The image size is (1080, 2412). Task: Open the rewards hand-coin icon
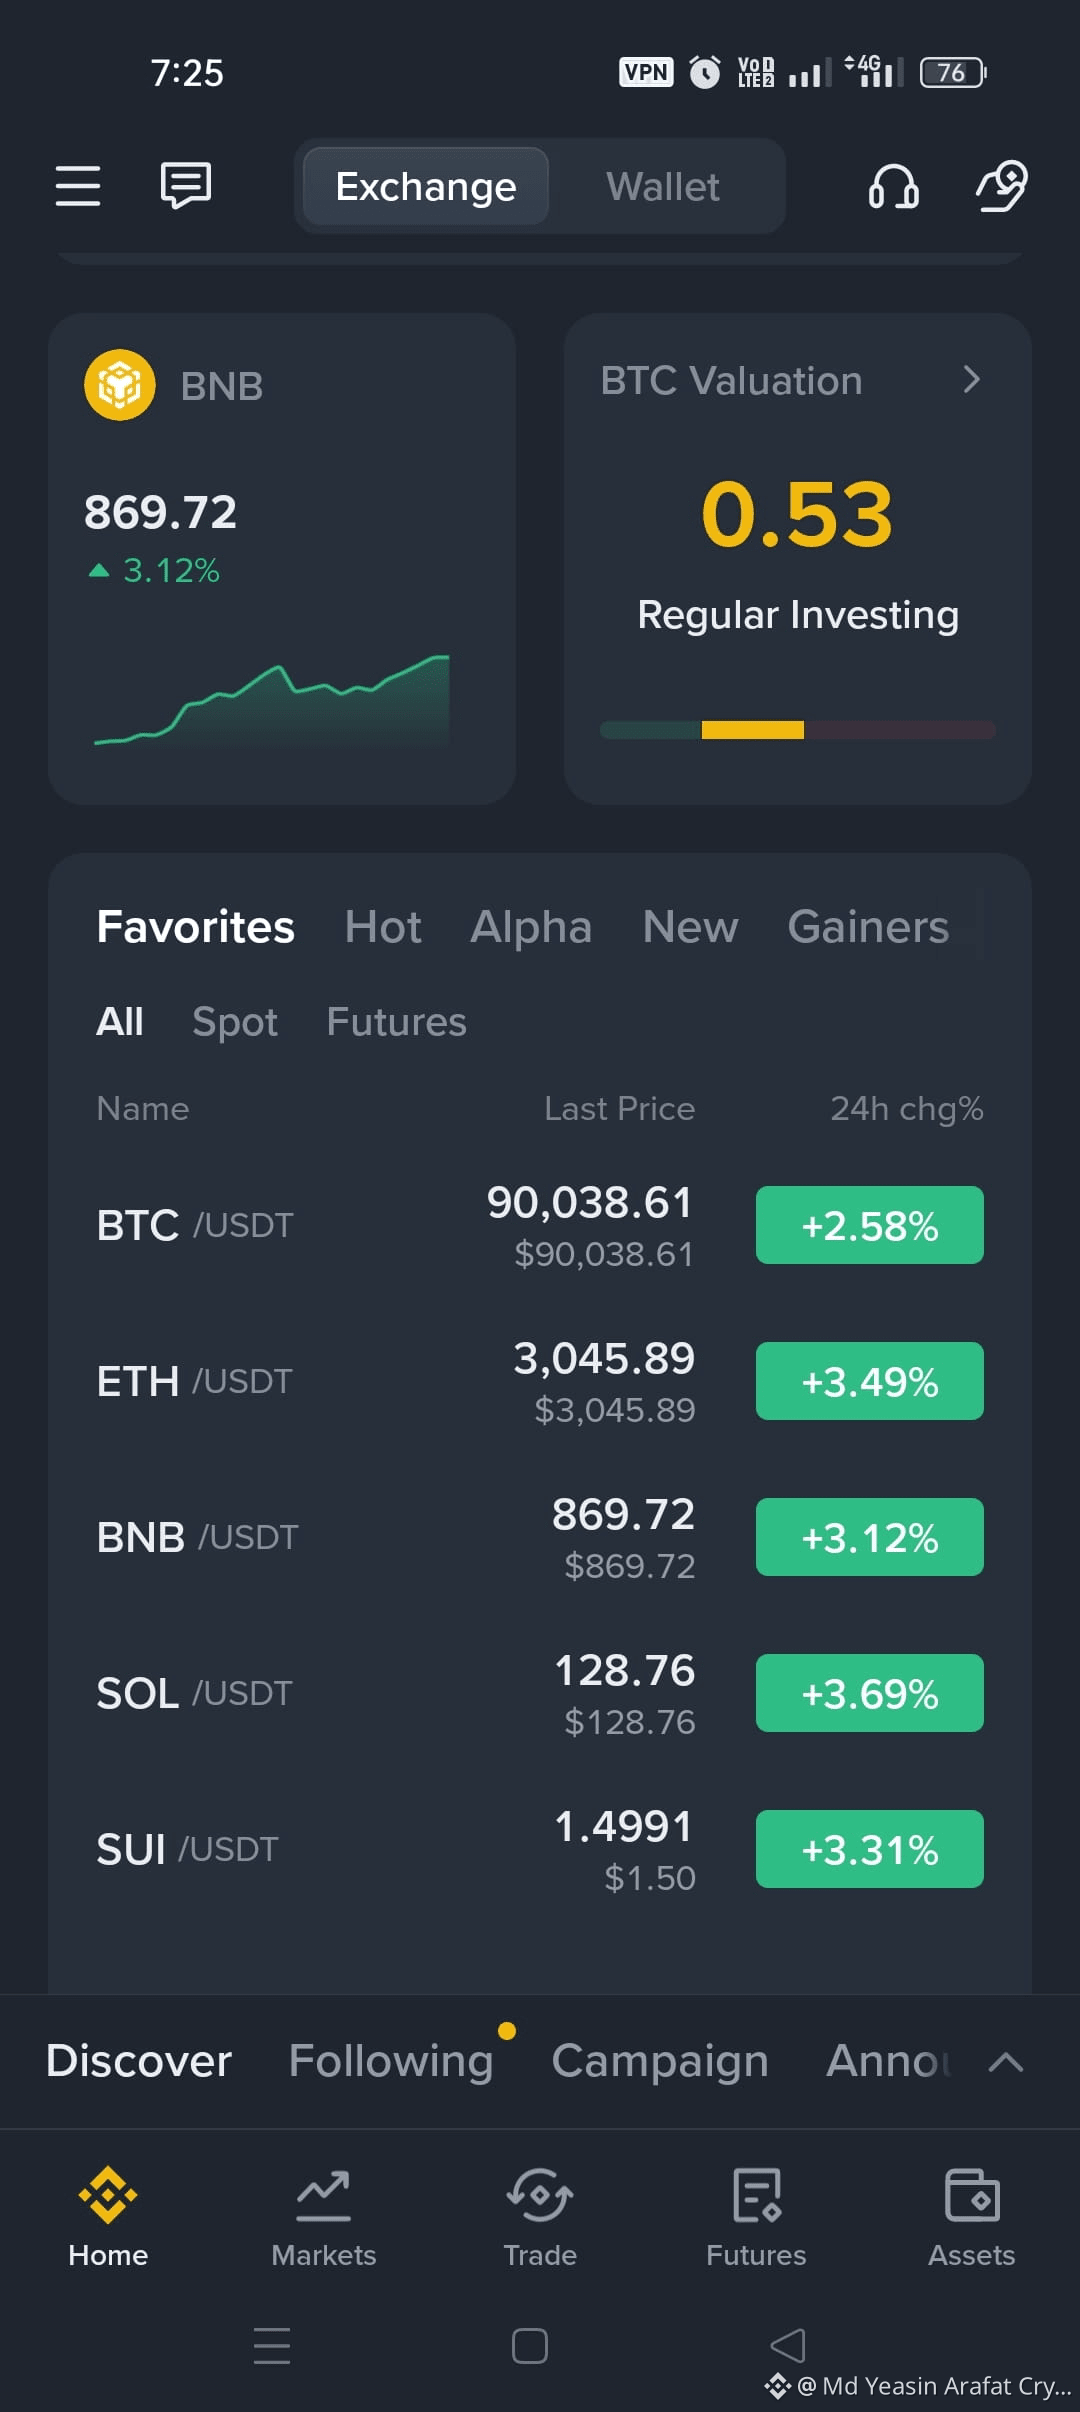1002,186
